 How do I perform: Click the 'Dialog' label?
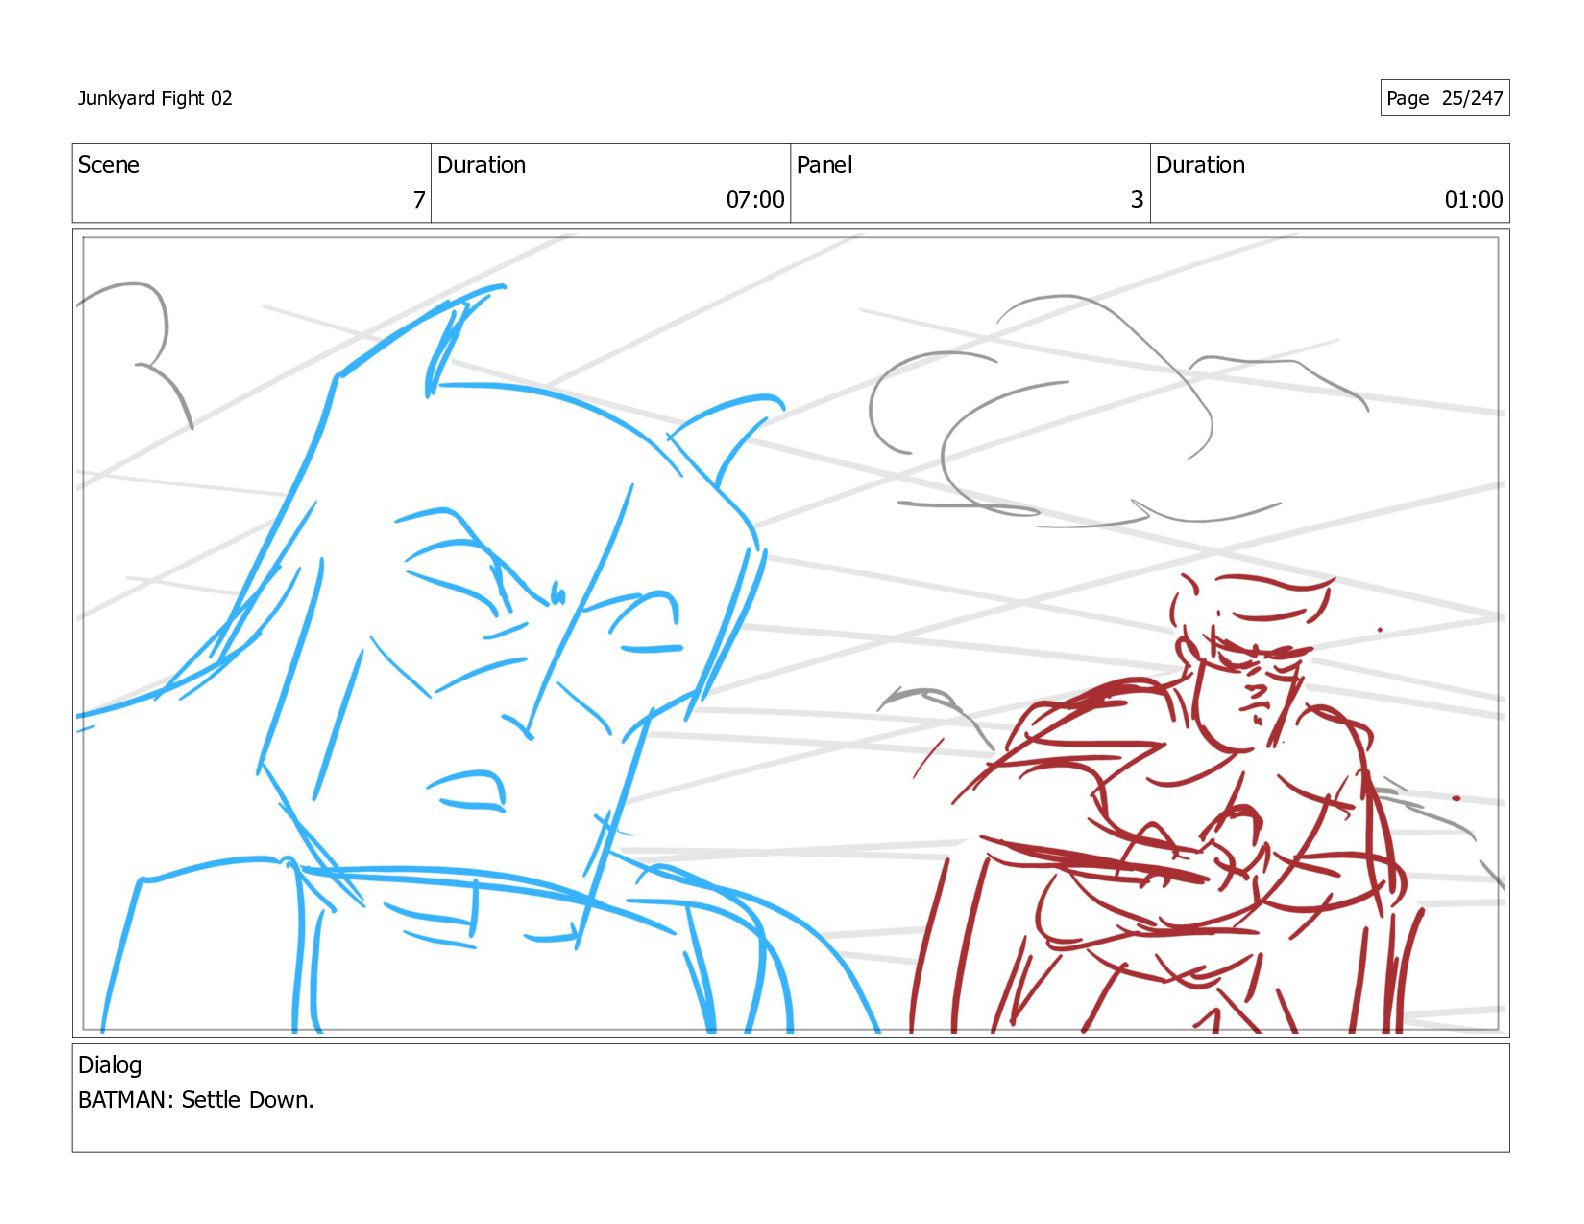coord(110,1065)
